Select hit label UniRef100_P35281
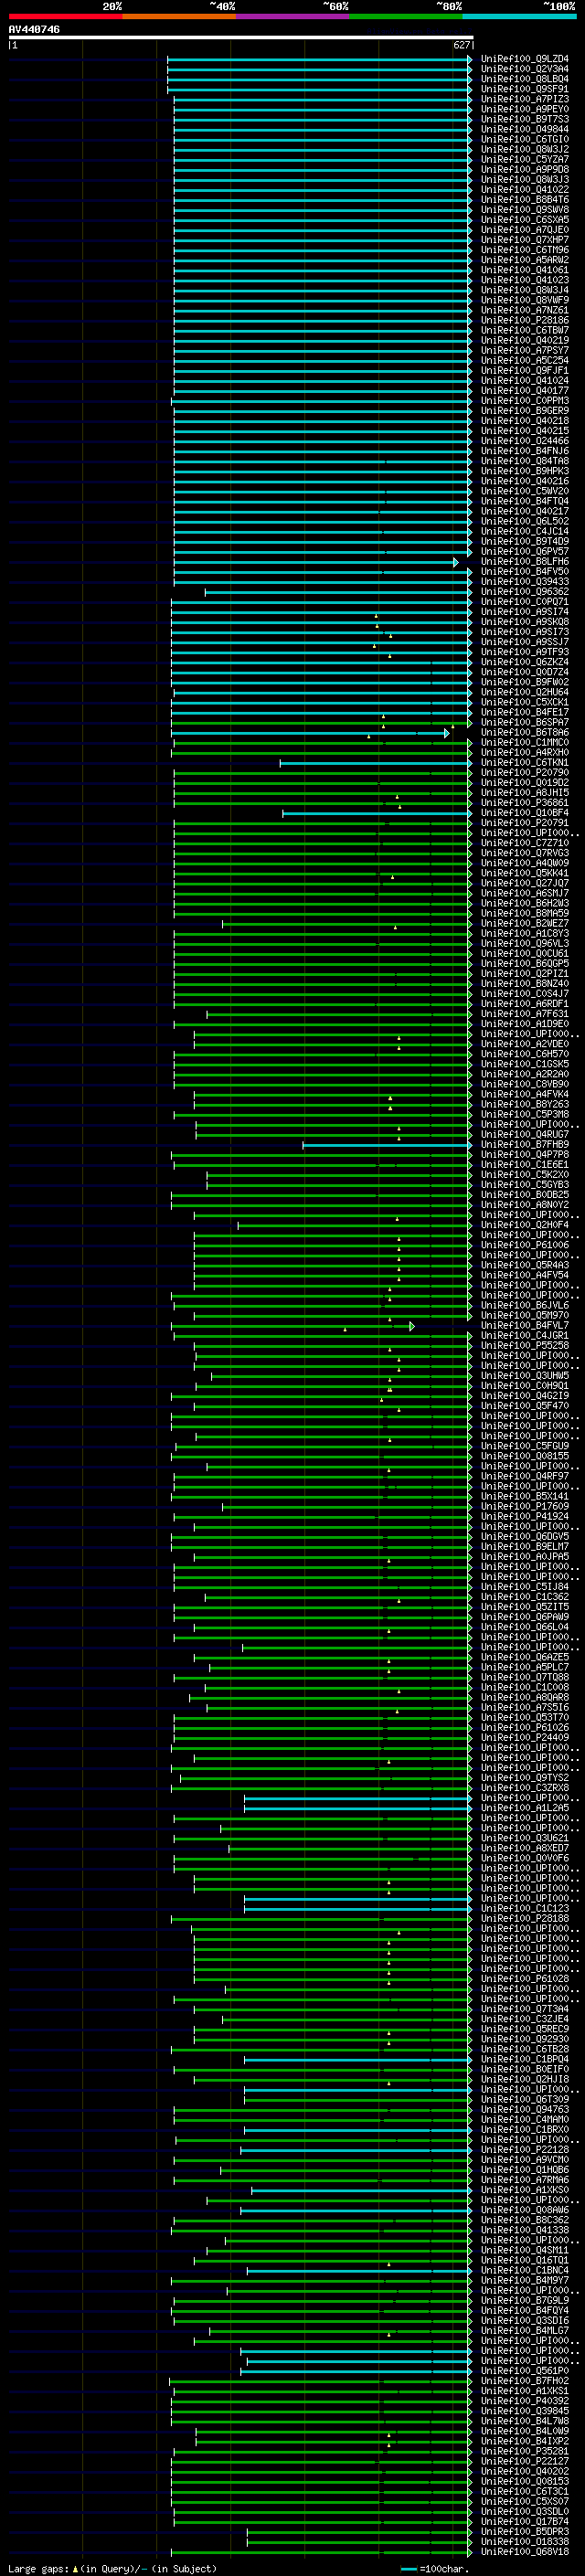The width and height of the screenshot is (585, 2576). [x=525, y=2451]
